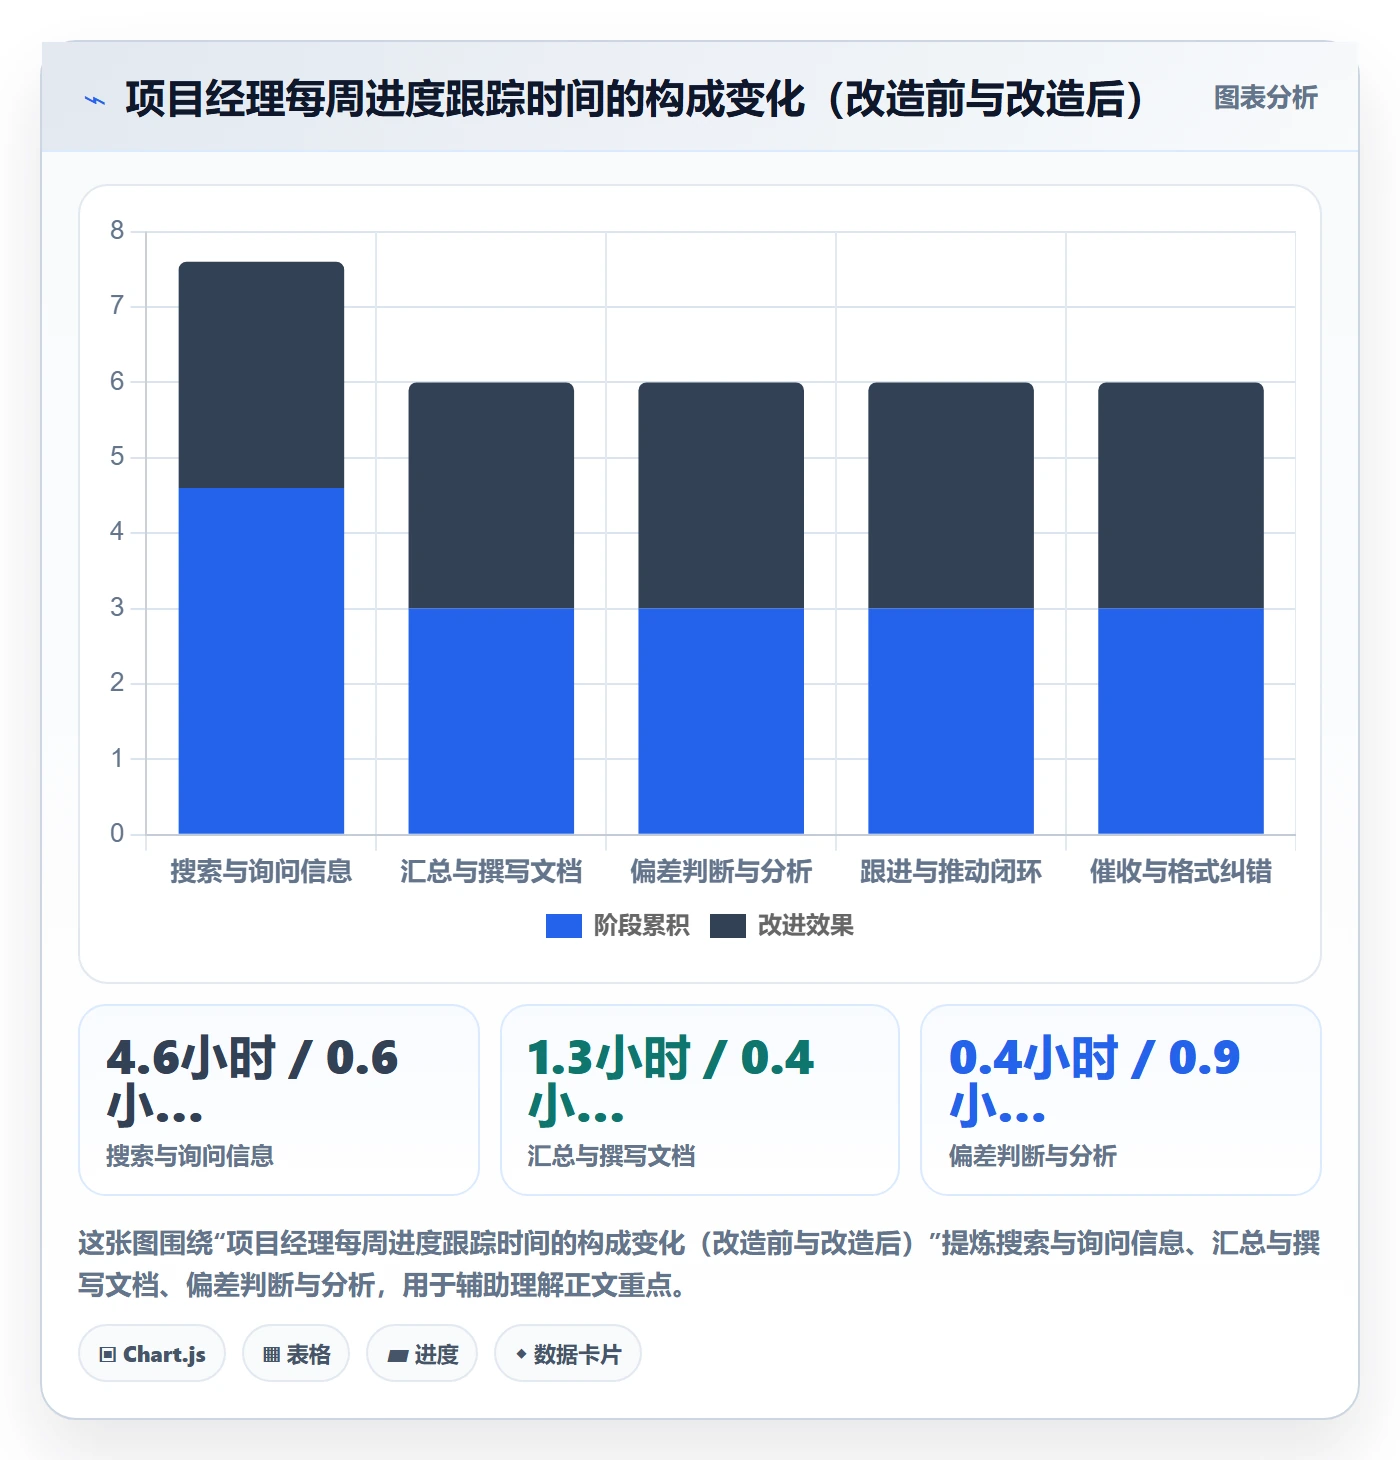
Task: Click the blue segment of 搜索与询问信息 bar
Action: [x=261, y=661]
